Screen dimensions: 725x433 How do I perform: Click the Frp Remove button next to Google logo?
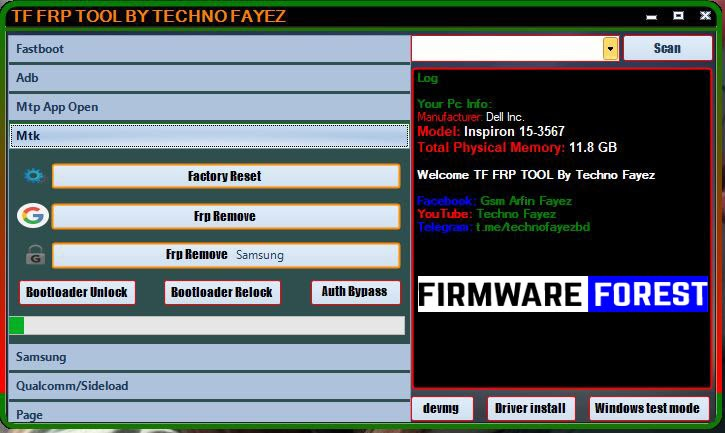click(x=226, y=216)
